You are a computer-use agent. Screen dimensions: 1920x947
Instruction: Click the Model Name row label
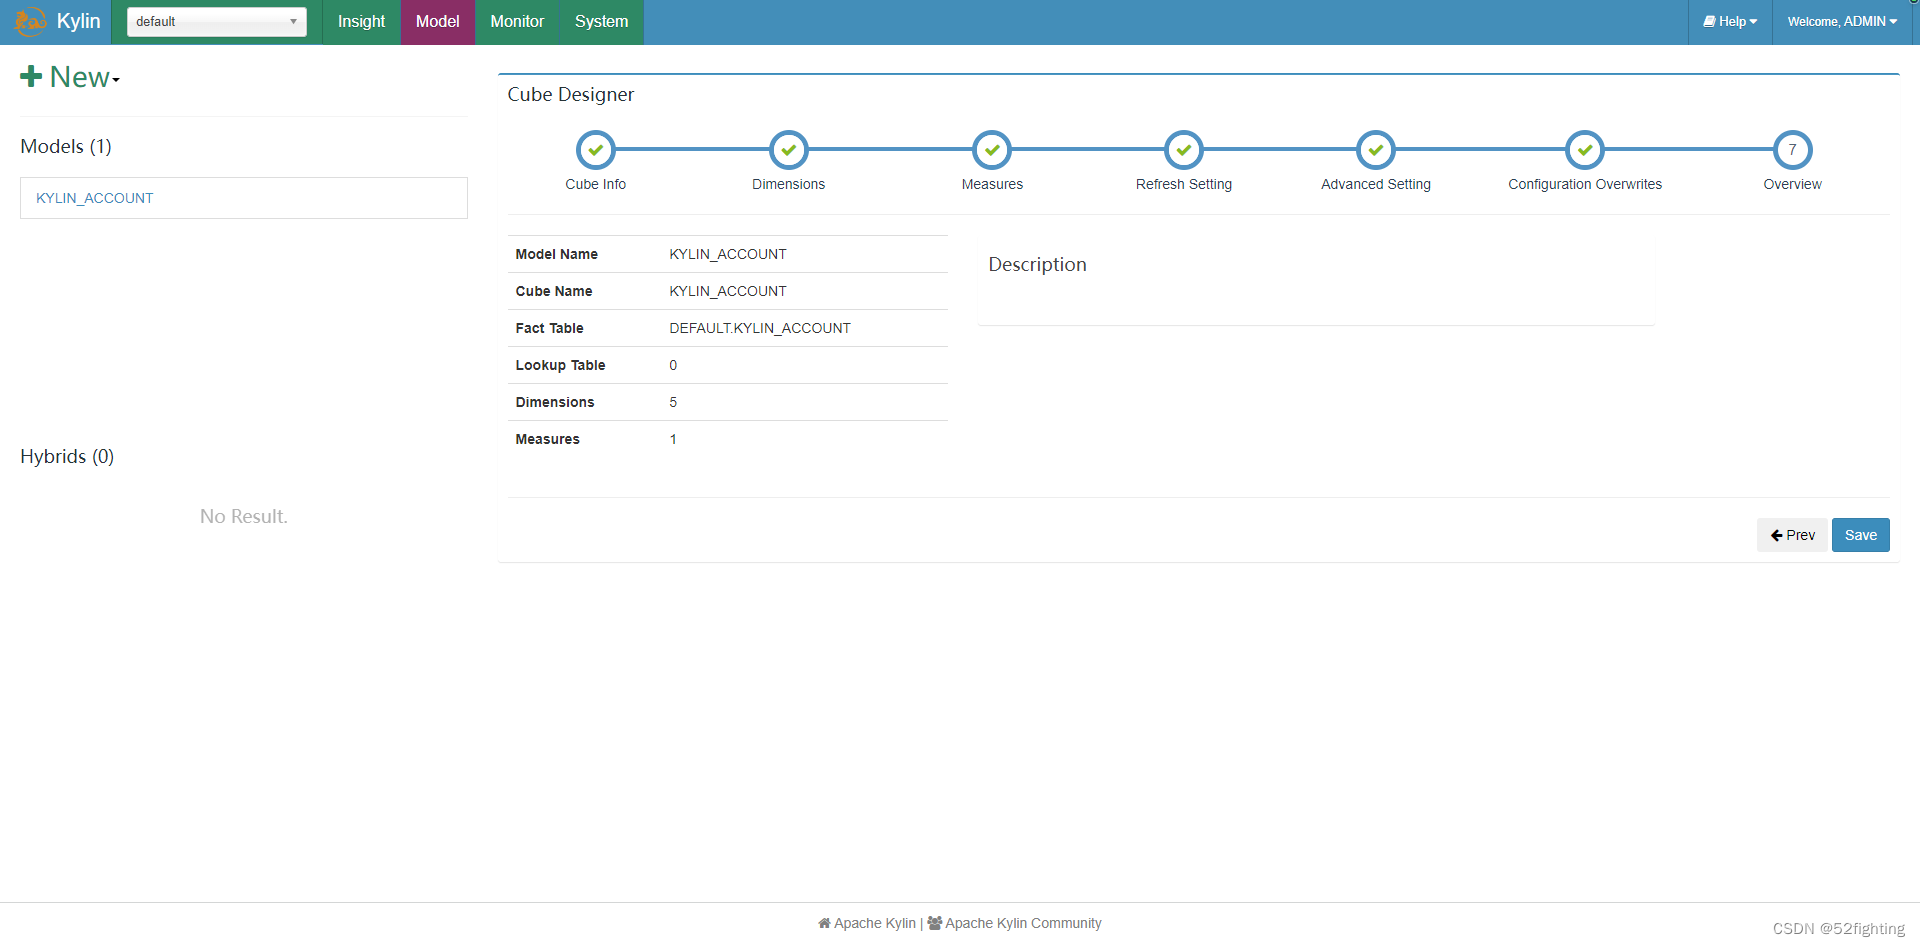coord(557,254)
